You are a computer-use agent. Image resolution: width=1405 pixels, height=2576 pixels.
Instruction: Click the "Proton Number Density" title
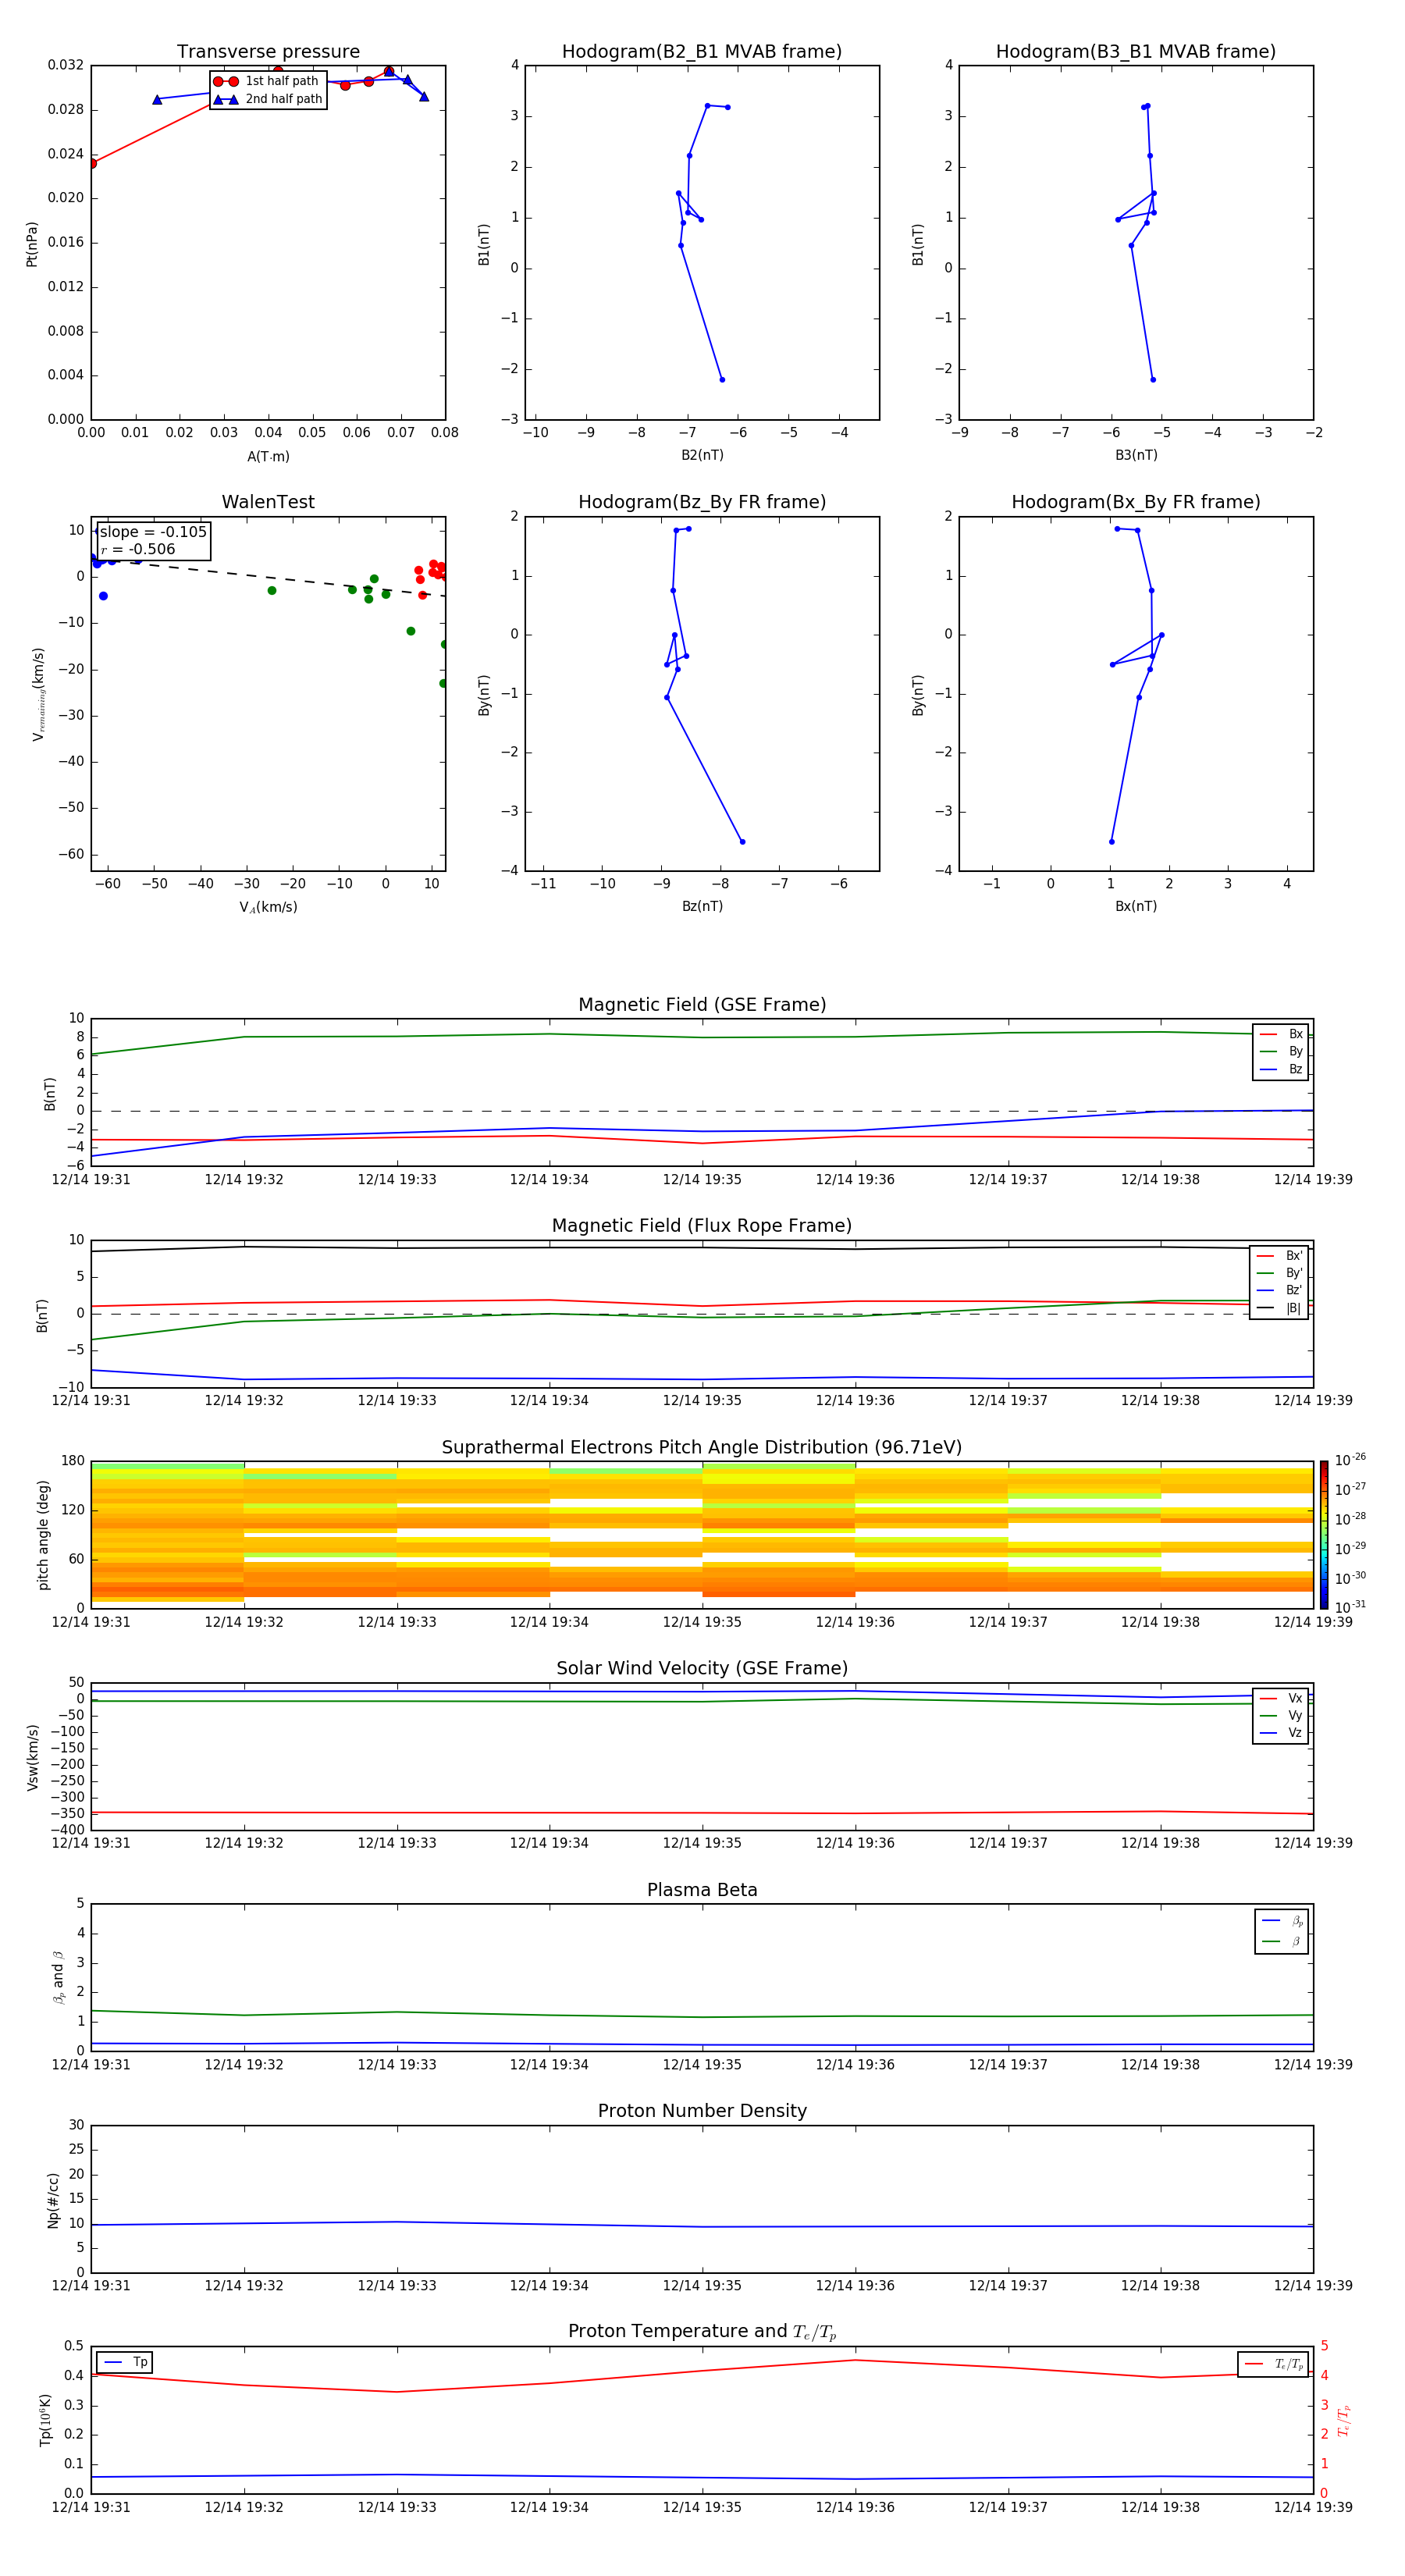tap(702, 2111)
